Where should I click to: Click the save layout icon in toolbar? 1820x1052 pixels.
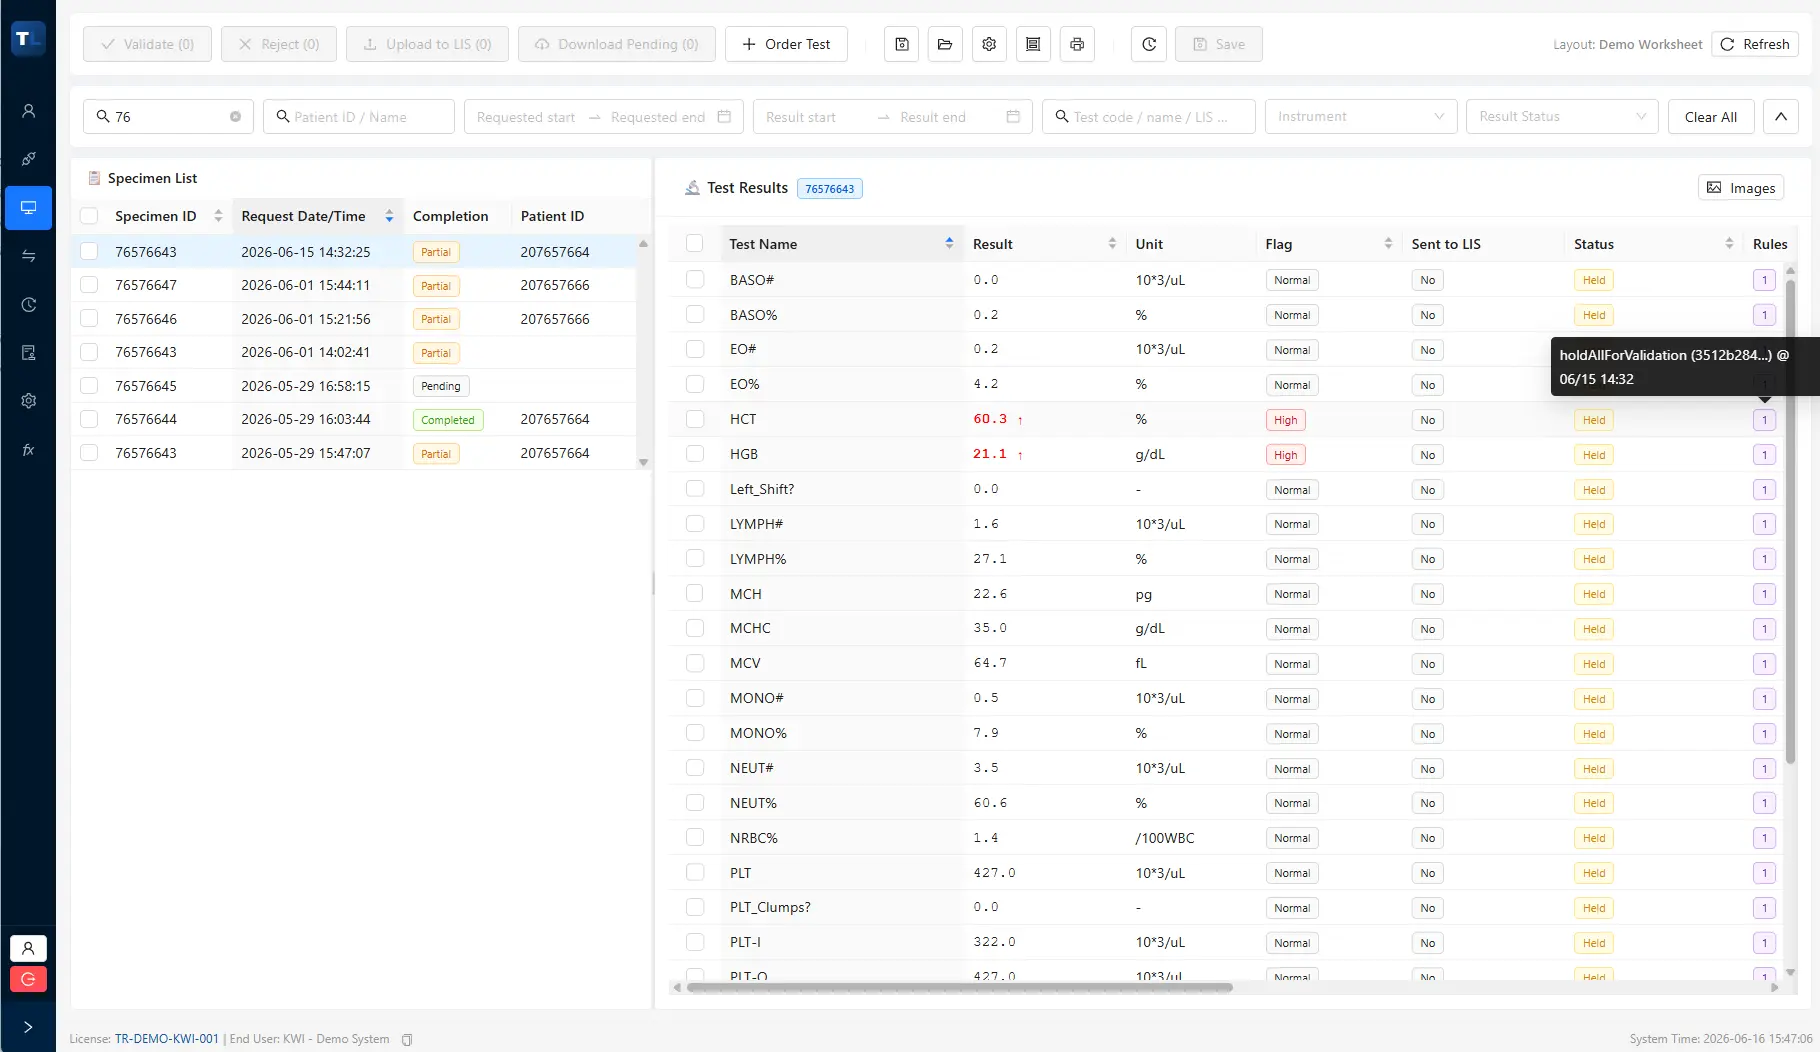click(901, 44)
